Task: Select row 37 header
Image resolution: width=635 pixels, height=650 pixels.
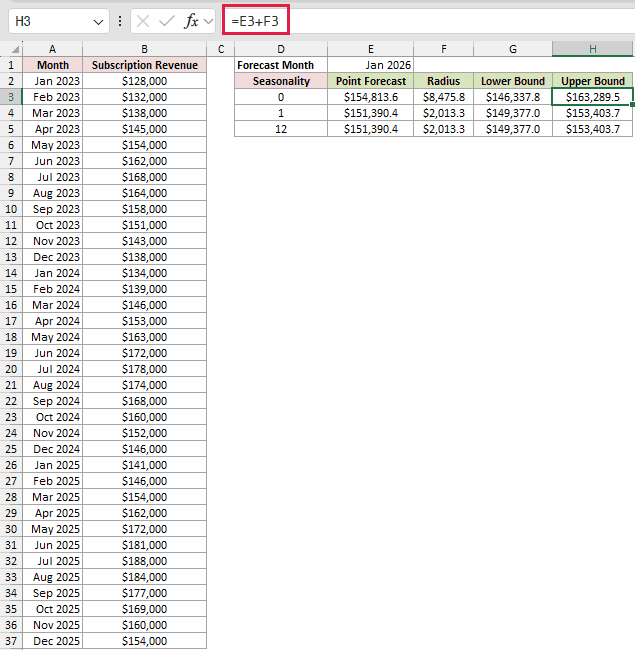Action: 11,641
